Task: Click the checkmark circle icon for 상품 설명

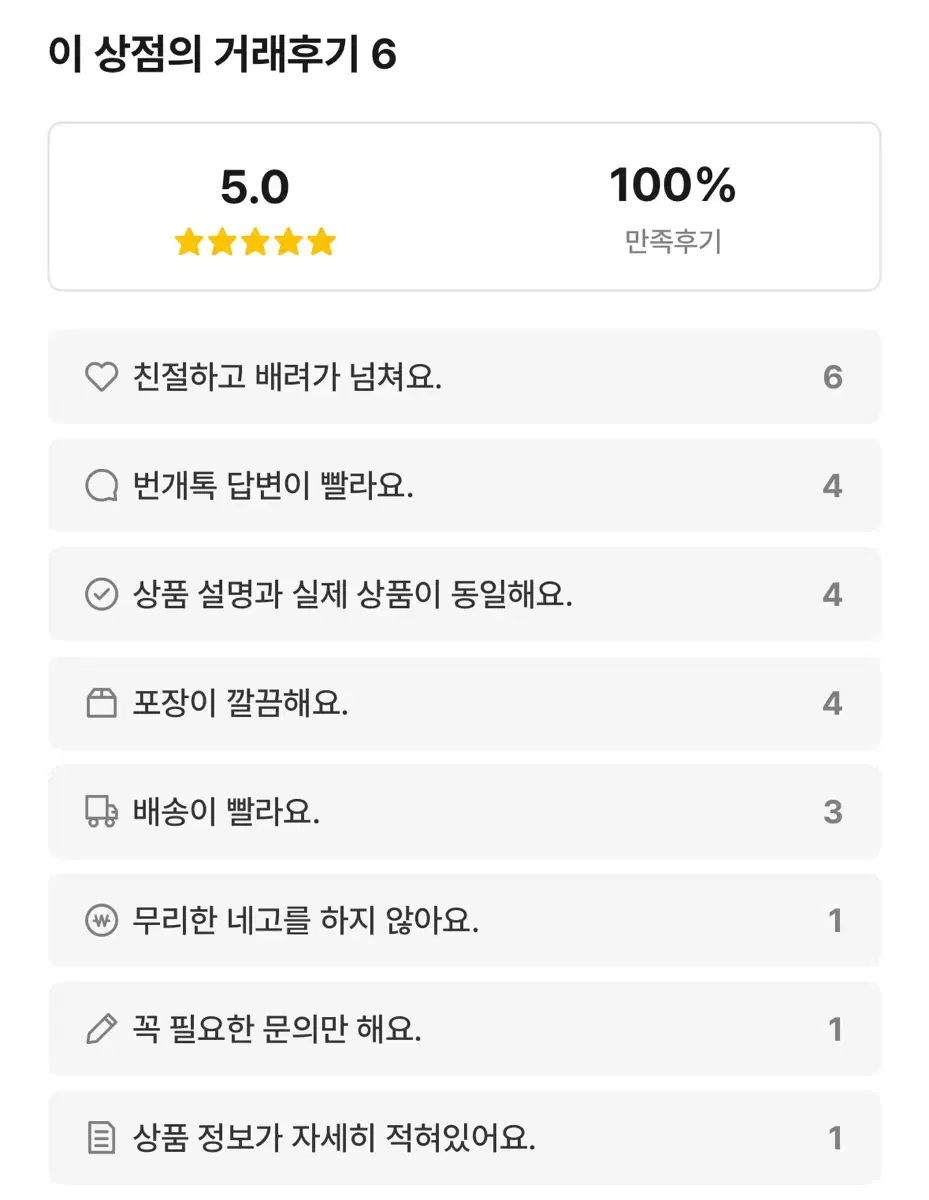Action: point(101,595)
